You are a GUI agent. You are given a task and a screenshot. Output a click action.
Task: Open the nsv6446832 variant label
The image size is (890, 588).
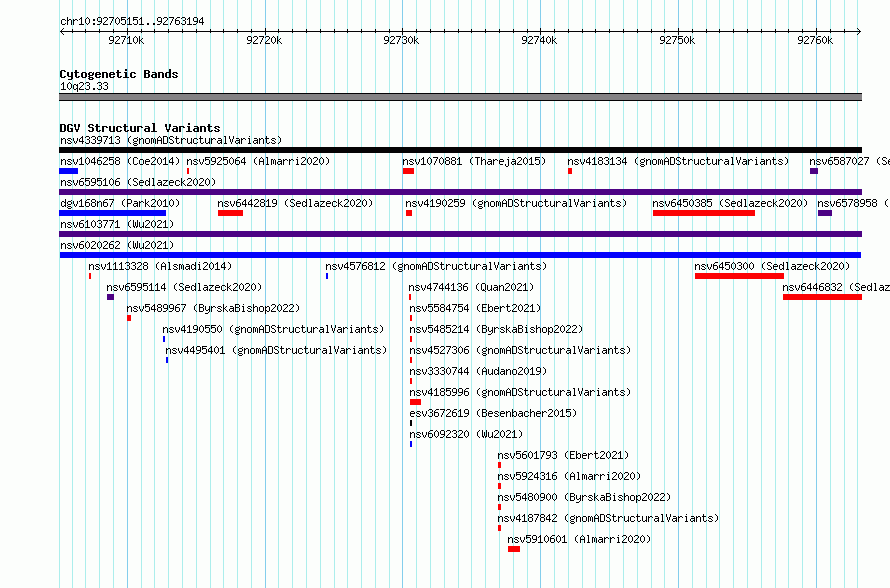click(x=836, y=287)
